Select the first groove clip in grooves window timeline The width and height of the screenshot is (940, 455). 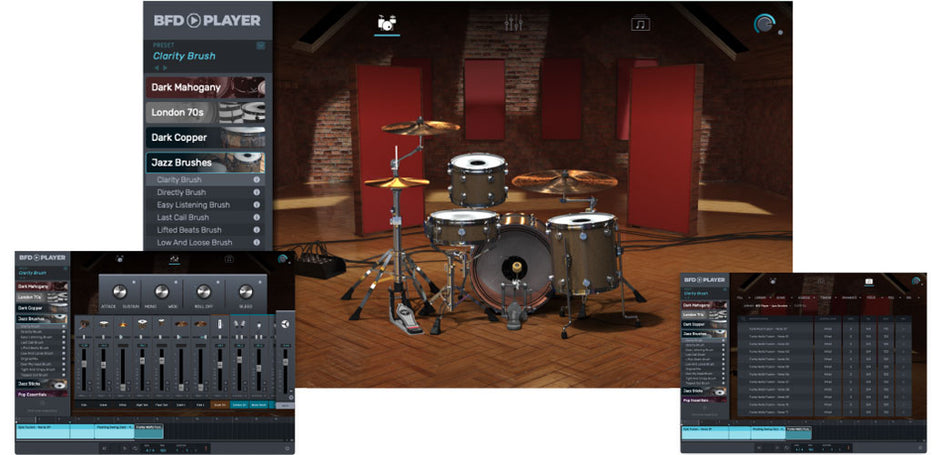coord(705,433)
